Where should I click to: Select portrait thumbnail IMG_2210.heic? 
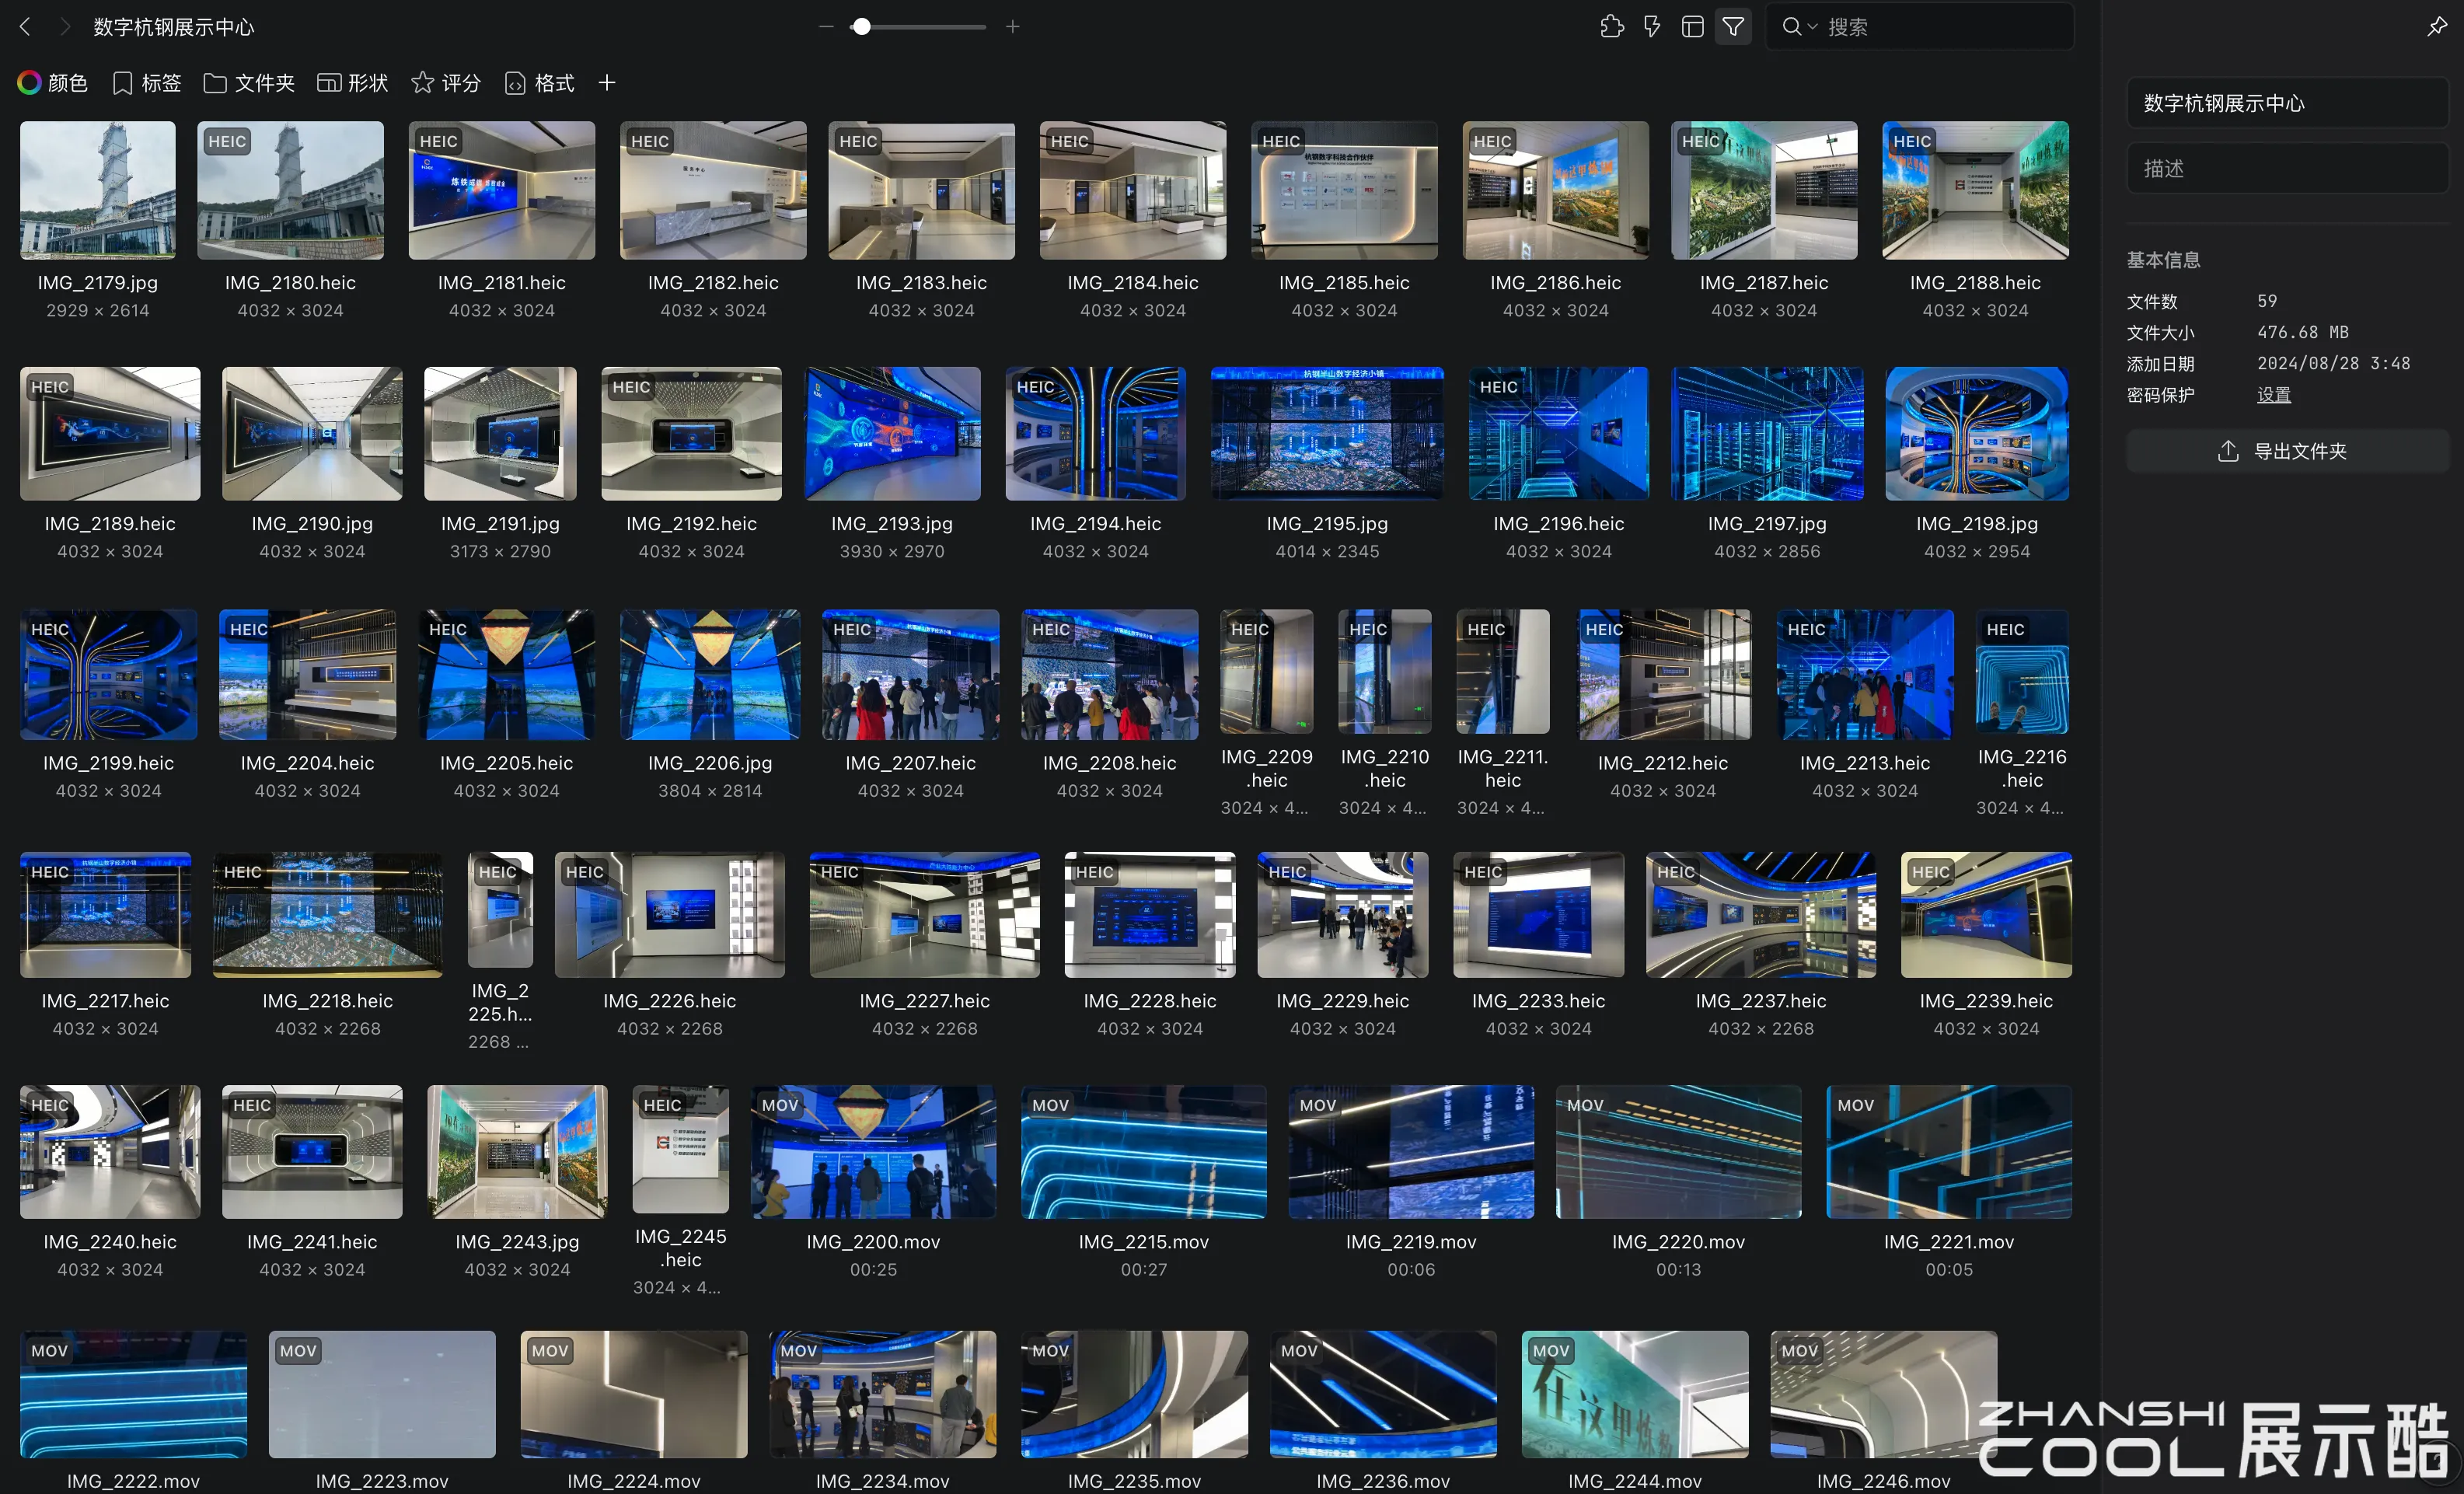[x=1385, y=672]
